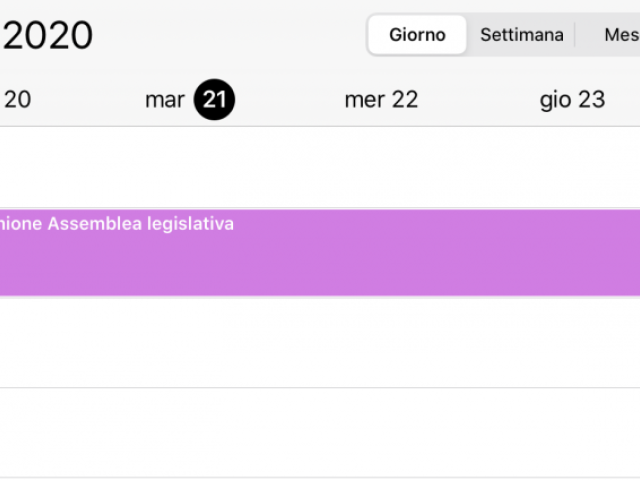The width and height of the screenshot is (640, 480).
Task: Click the 2020 year heading
Action: pos(47,36)
